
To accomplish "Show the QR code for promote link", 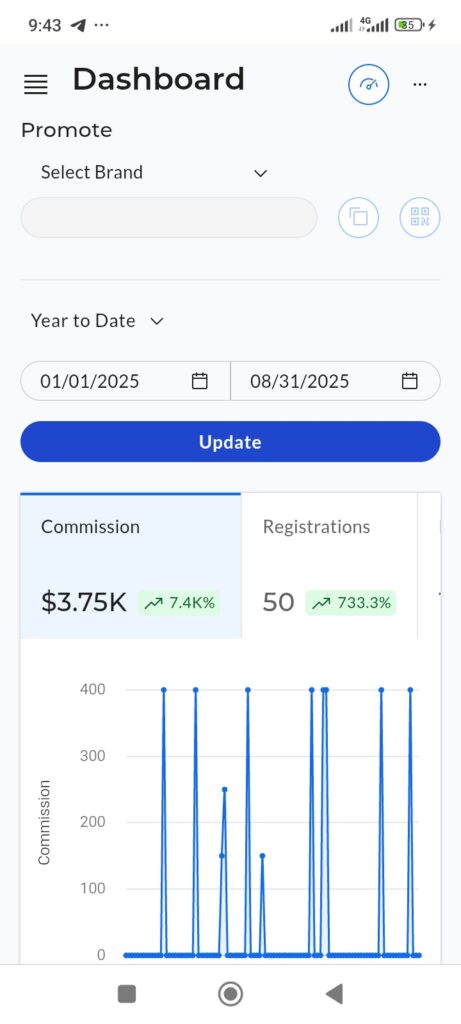I will click(x=420, y=217).
